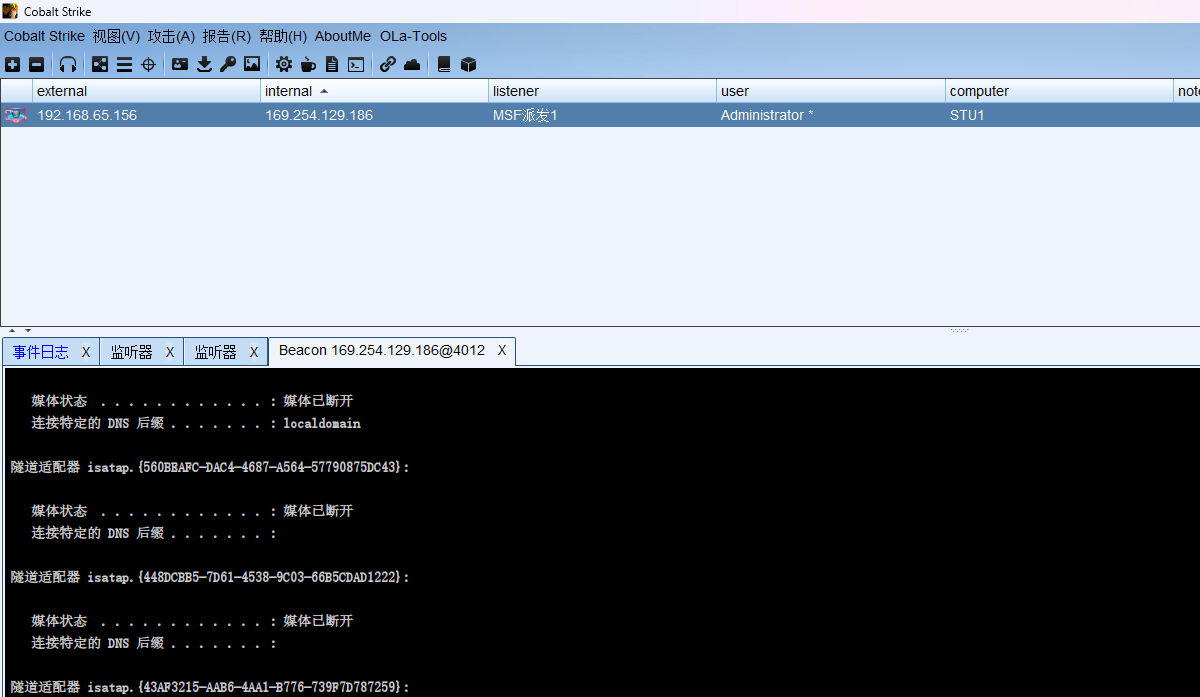The image size is (1200, 697).
Task: Switch to the 事件日志 tab
Action: coord(41,352)
